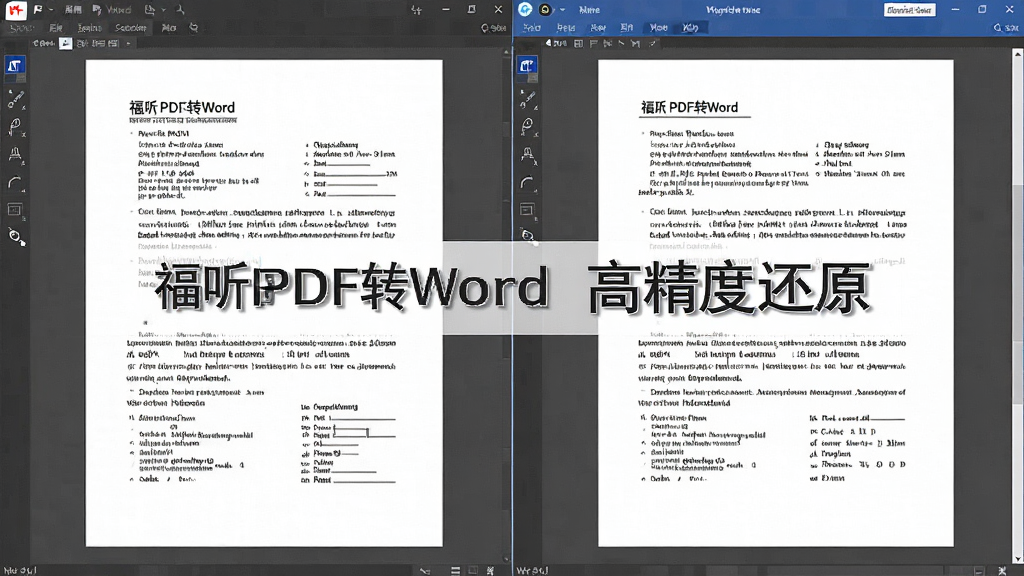This screenshot has height=576, width=1024.
Task: Click the search box in left window menu bar
Action: coord(494,28)
